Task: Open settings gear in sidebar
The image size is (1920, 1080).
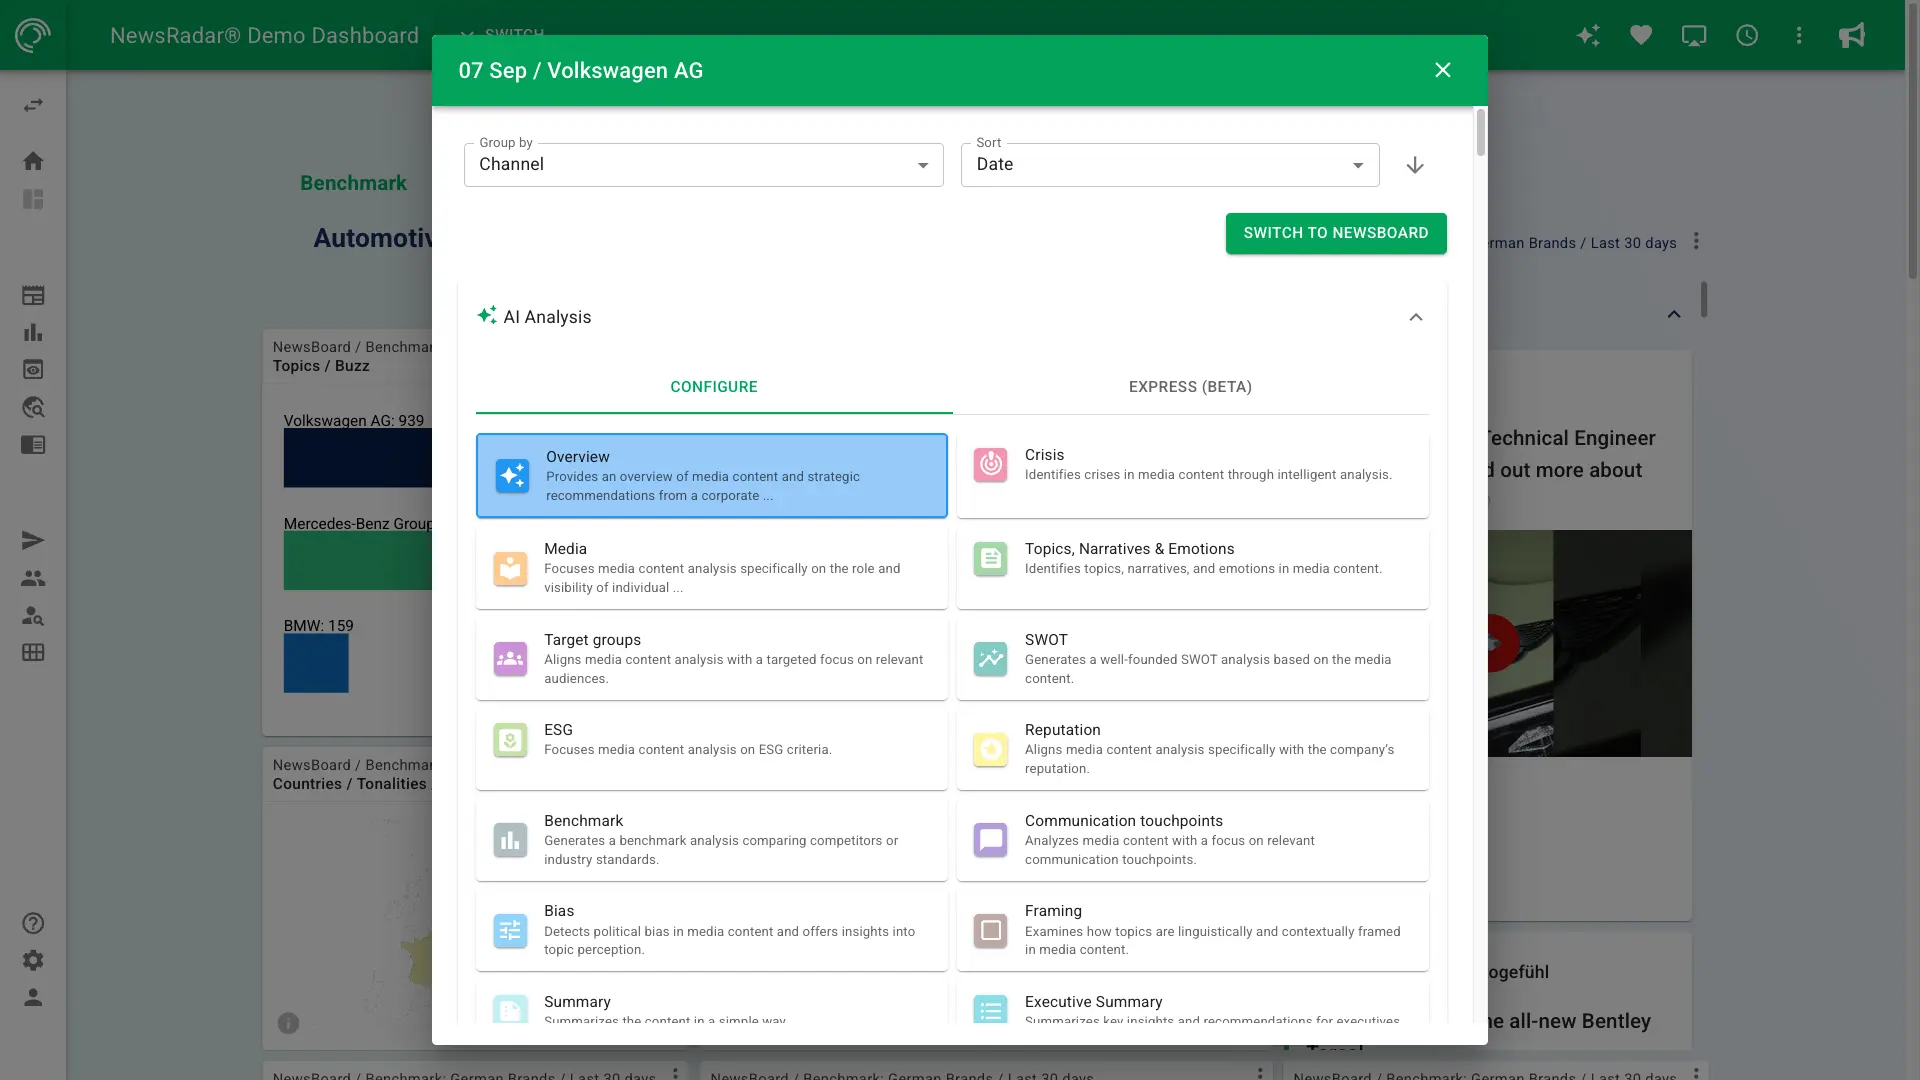Action: [33, 960]
